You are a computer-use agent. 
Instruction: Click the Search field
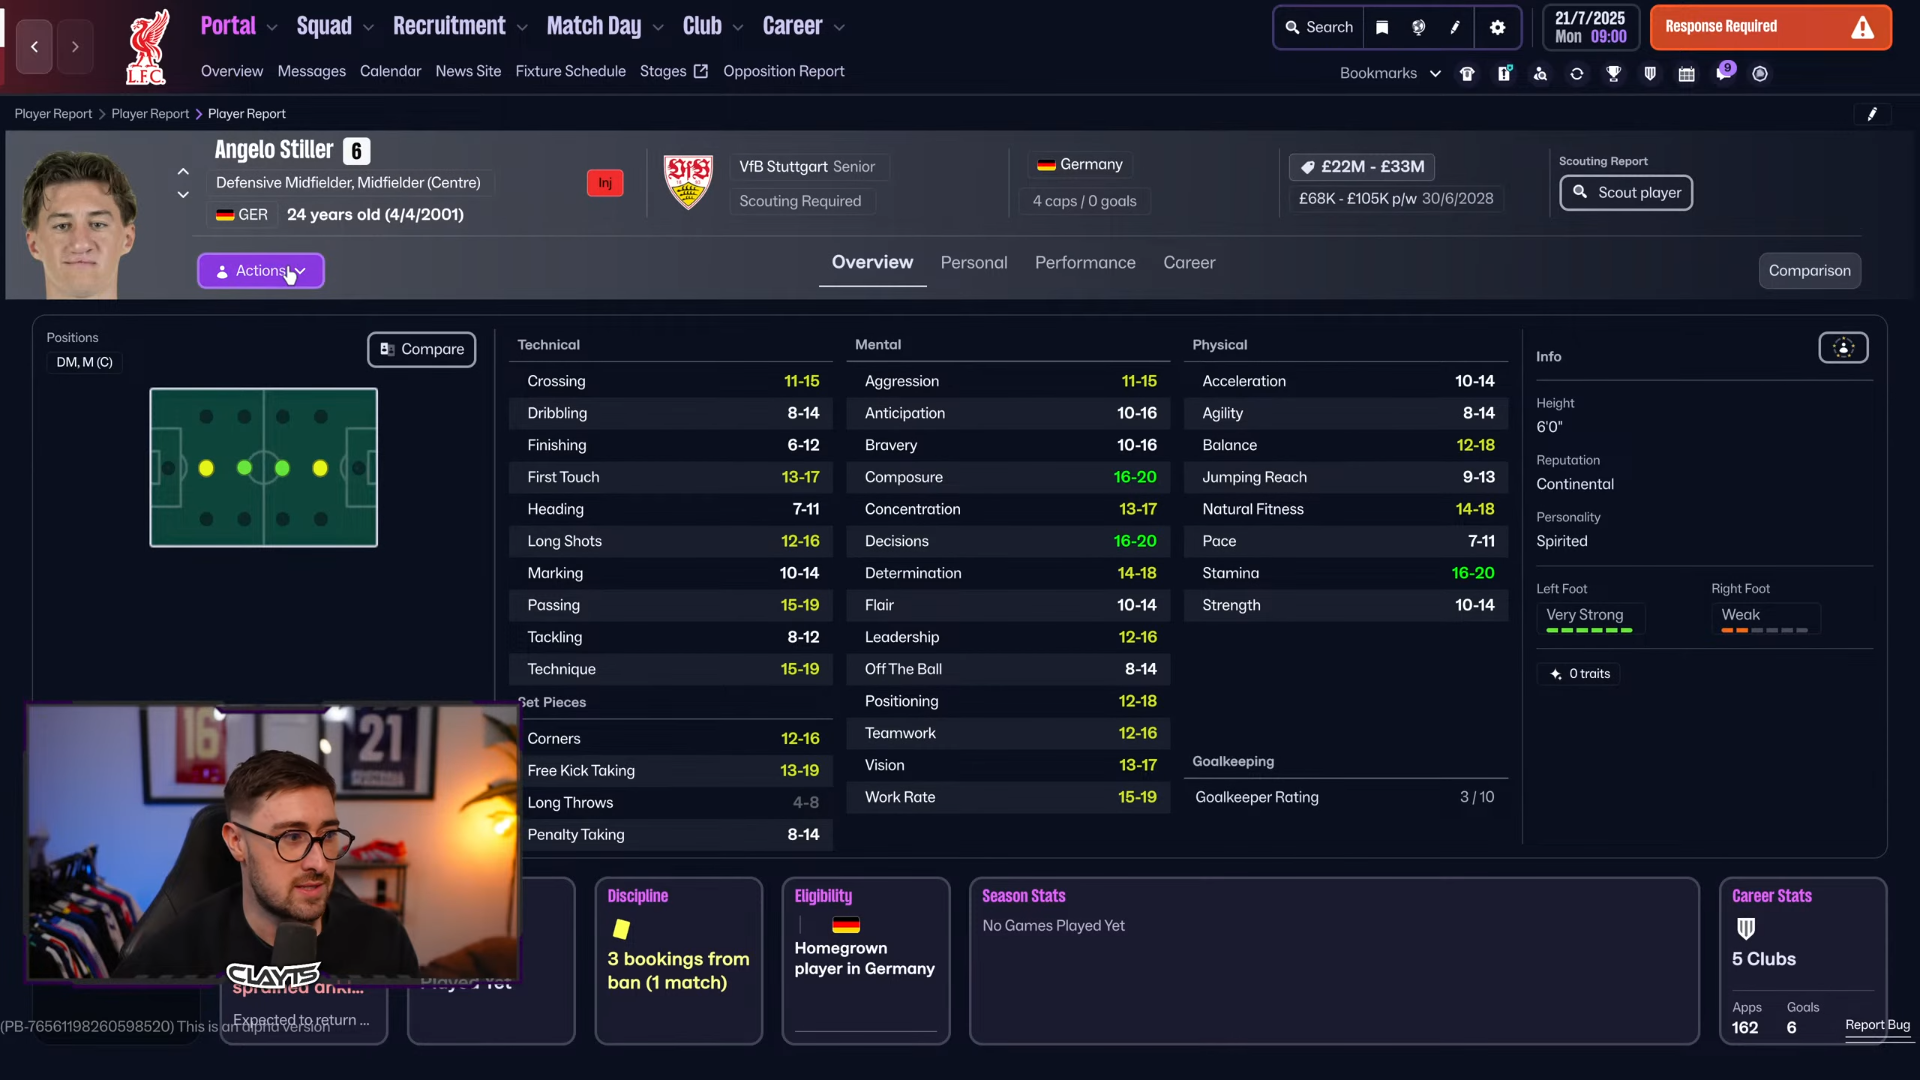[1319, 27]
